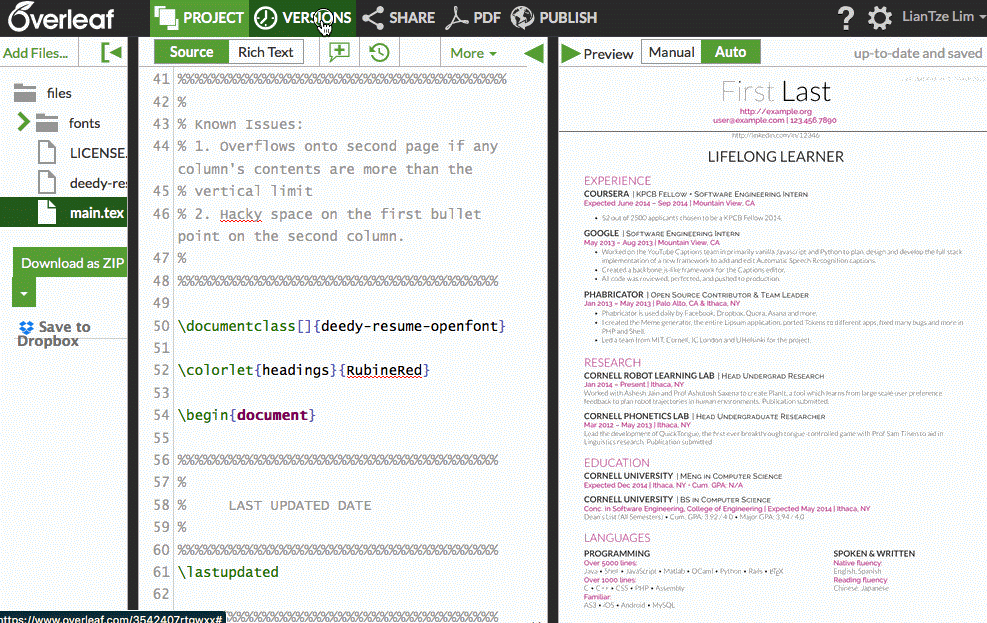Viewport: 987px width, 623px height.
Task: Open the arrow dropdown below Download as ZIP
Action: 25,294
